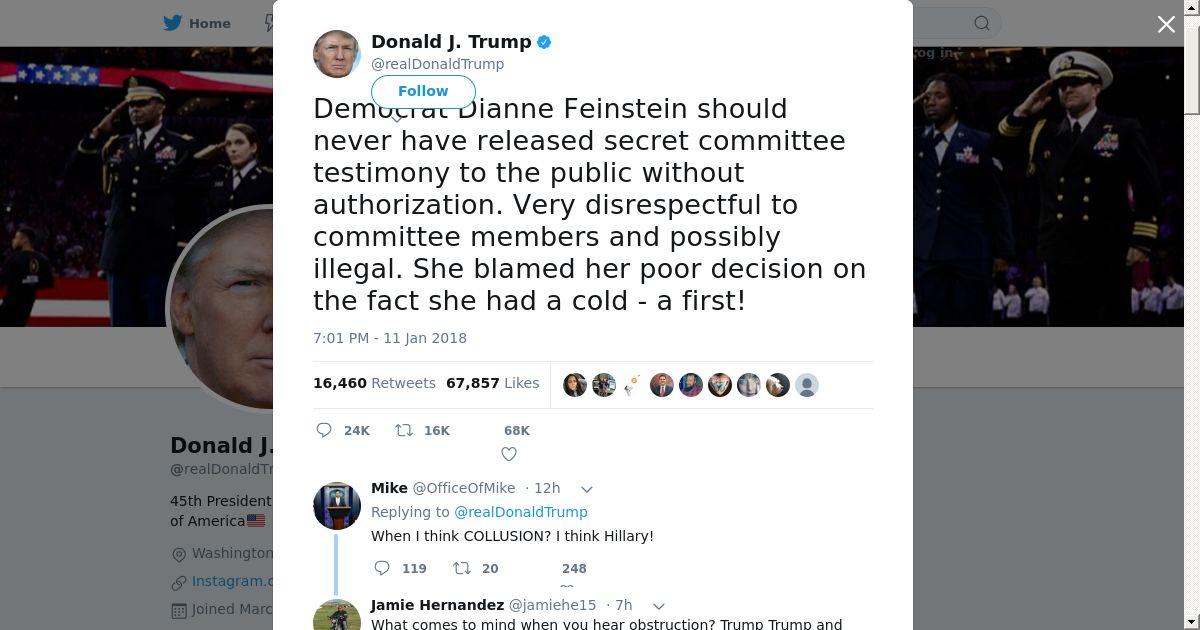
Task: Open the Home tab in top navigation
Action: click(197, 23)
